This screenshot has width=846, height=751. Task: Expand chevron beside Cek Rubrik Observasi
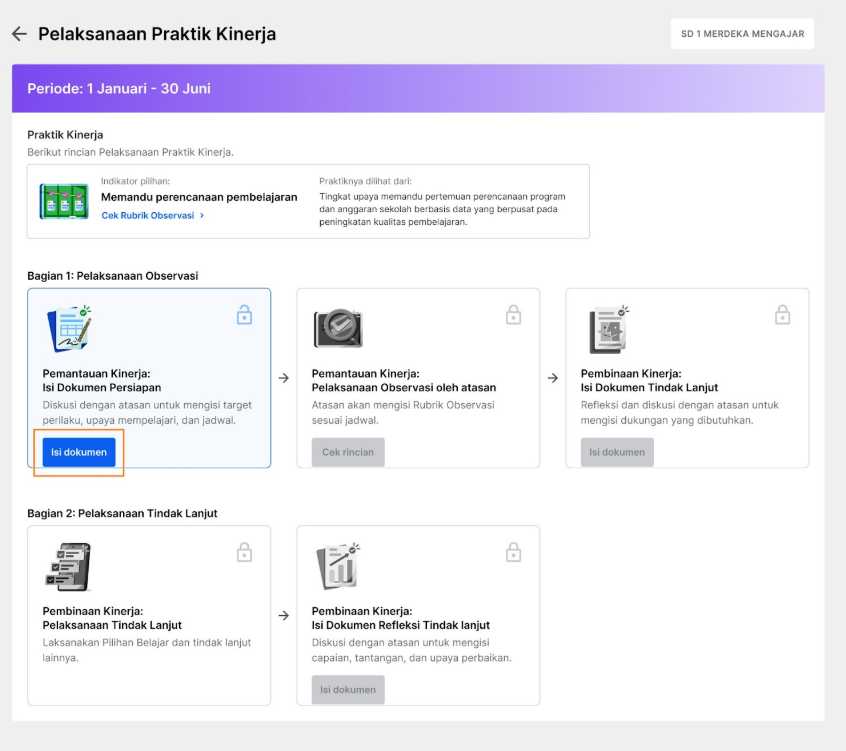[202, 215]
